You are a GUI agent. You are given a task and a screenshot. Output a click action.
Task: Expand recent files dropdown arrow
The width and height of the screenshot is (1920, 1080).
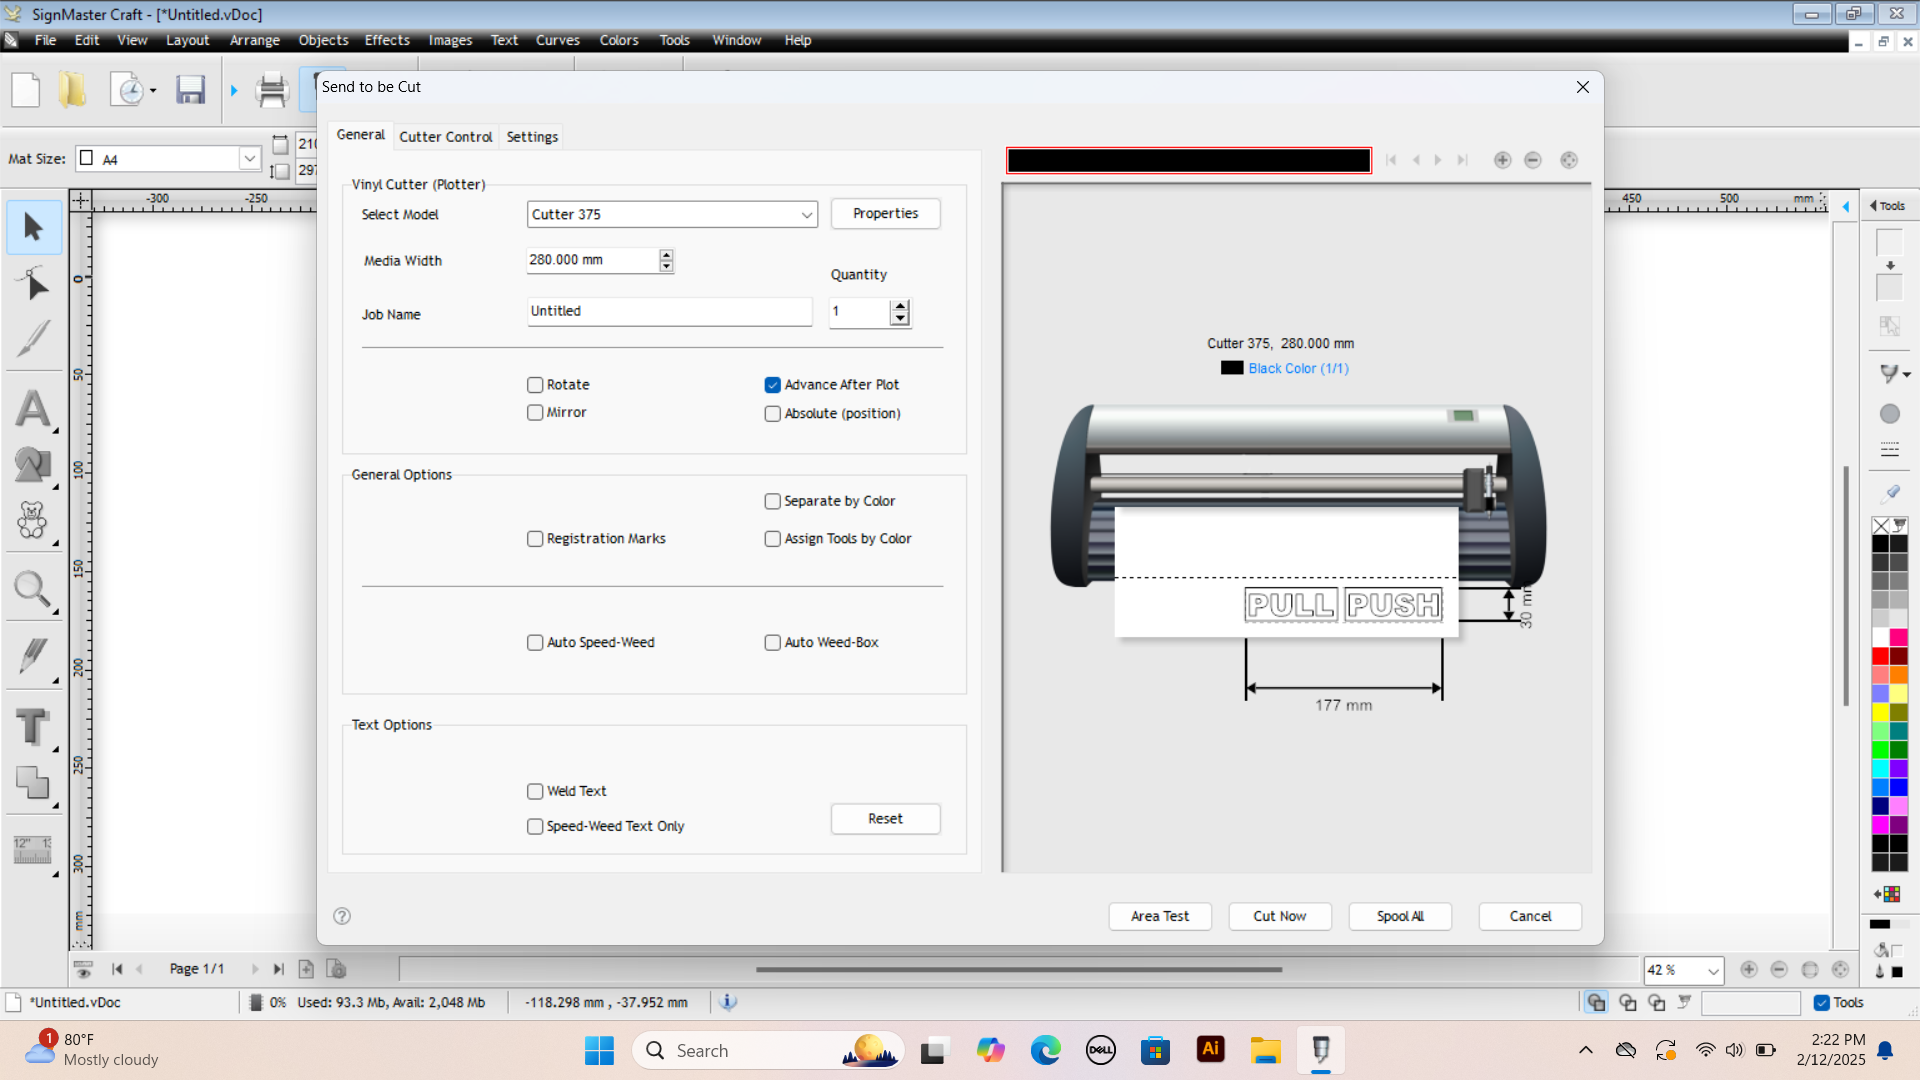coord(153,91)
